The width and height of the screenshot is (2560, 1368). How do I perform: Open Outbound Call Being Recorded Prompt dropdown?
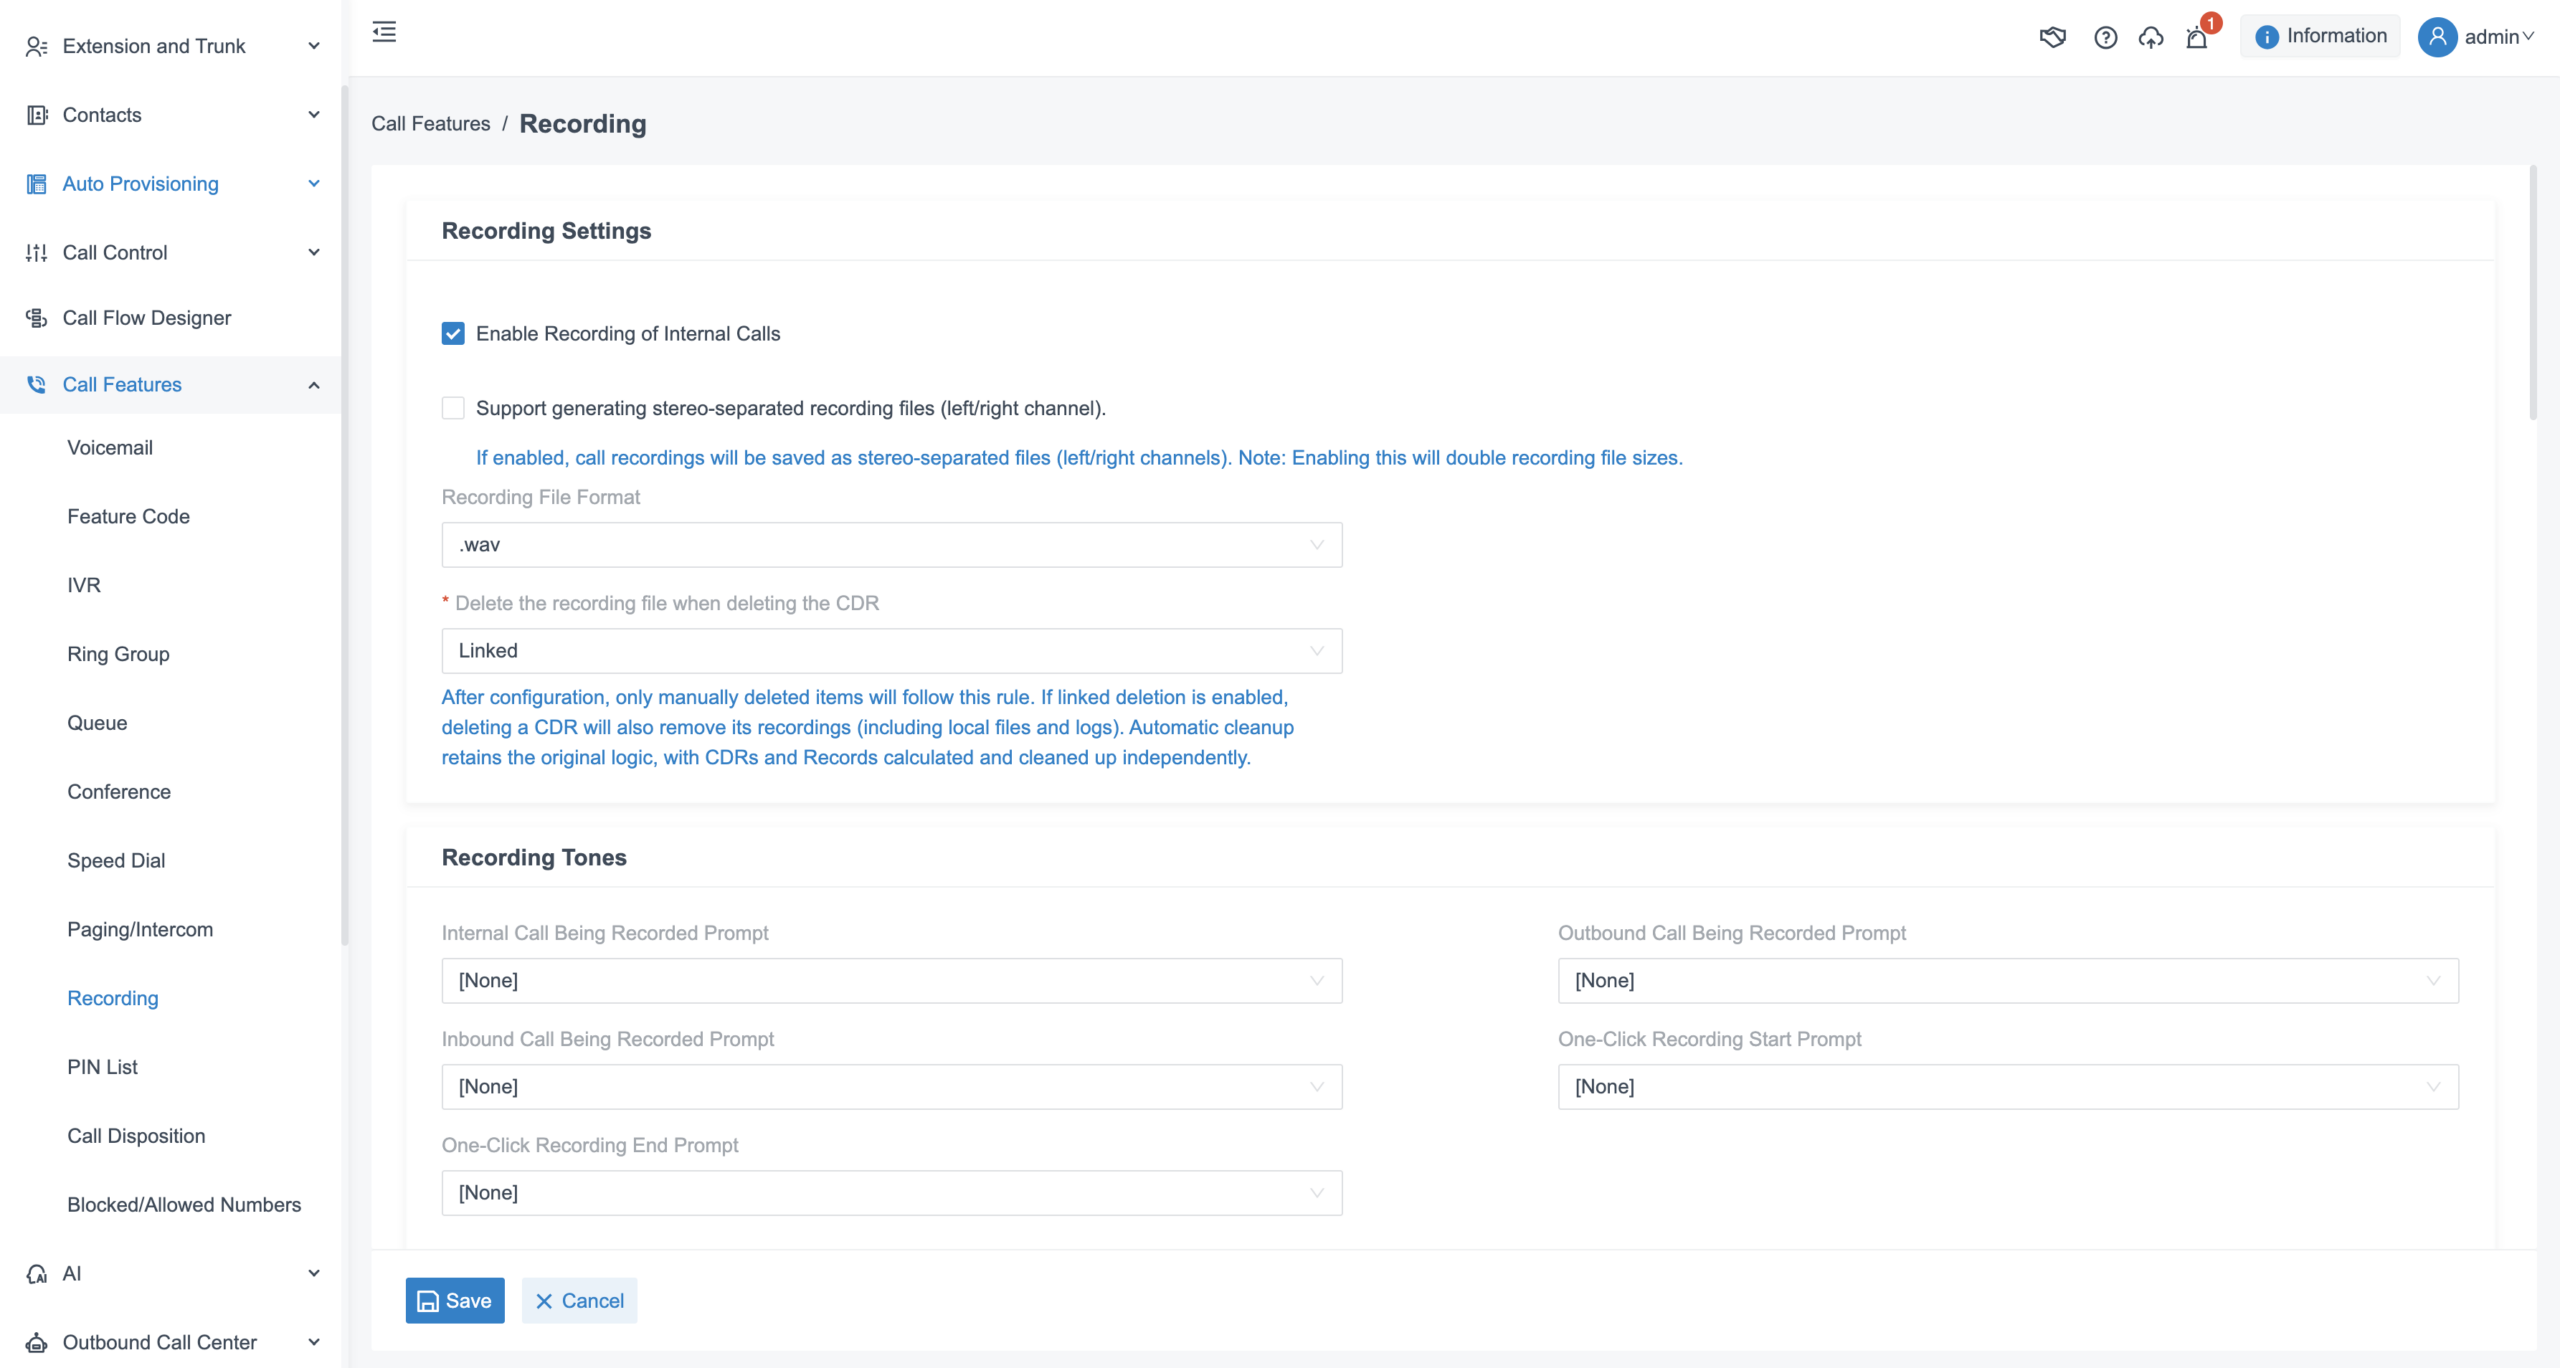[2008, 981]
